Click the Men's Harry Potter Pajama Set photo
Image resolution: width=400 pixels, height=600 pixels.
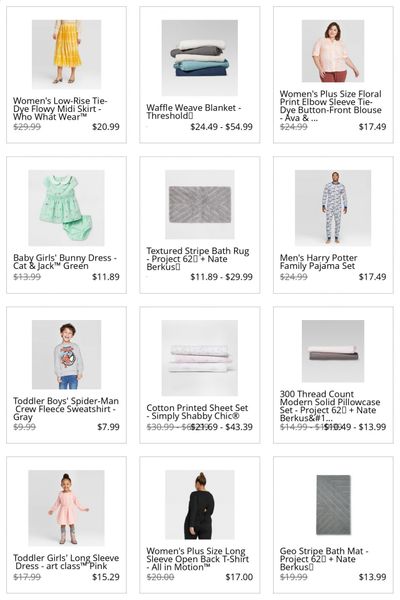pyautogui.click(x=333, y=208)
